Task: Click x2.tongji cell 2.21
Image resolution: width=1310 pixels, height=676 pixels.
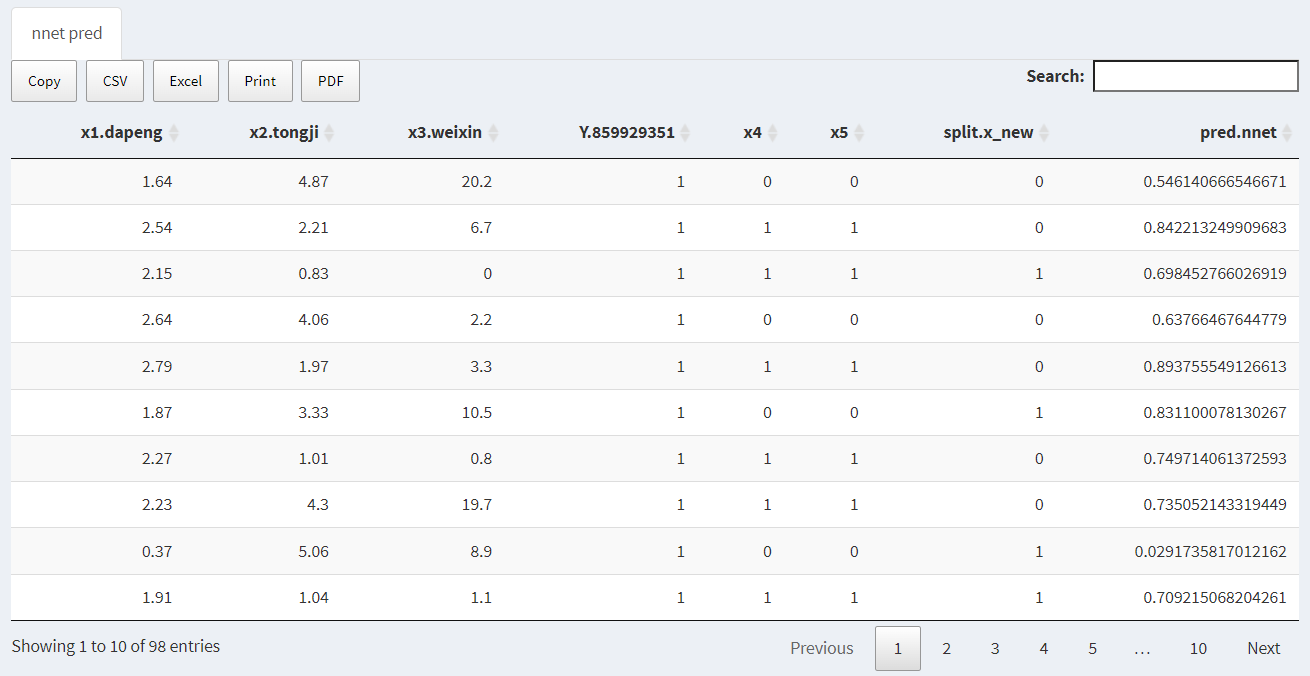Action: pos(313,228)
